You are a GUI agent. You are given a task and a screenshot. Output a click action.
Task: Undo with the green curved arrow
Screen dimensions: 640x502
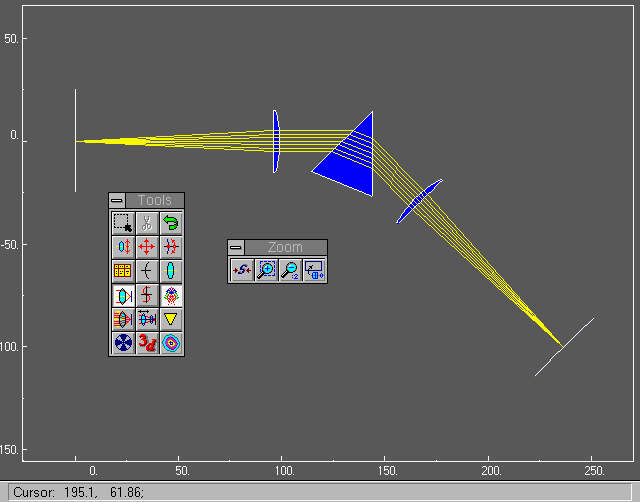(171, 223)
